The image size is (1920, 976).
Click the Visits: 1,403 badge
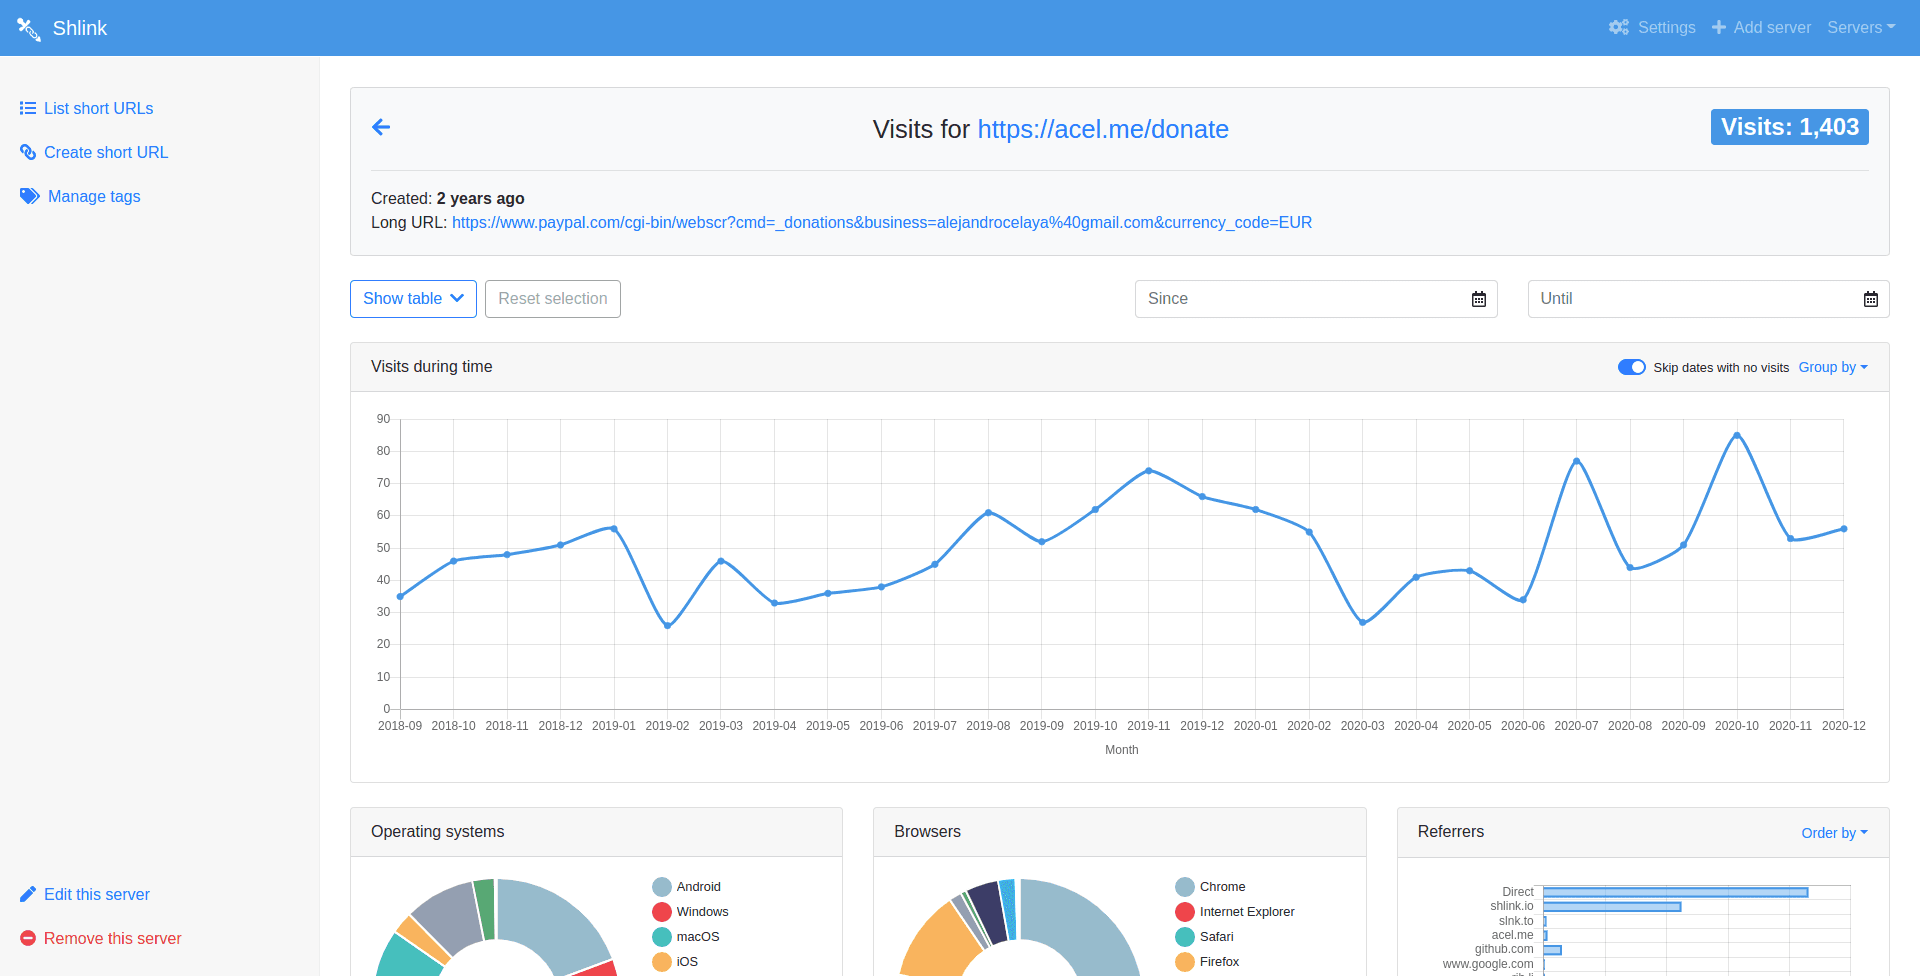1789,127
